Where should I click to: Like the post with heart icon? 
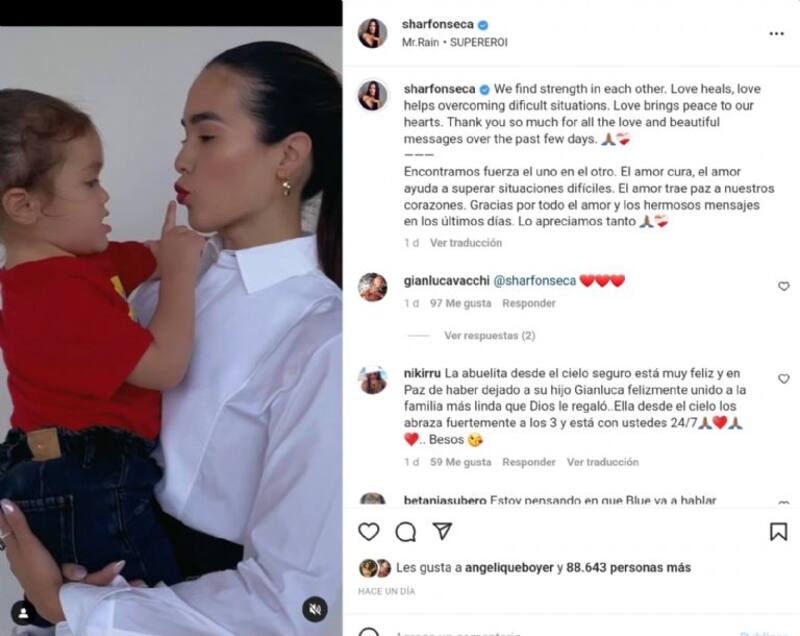point(368,531)
